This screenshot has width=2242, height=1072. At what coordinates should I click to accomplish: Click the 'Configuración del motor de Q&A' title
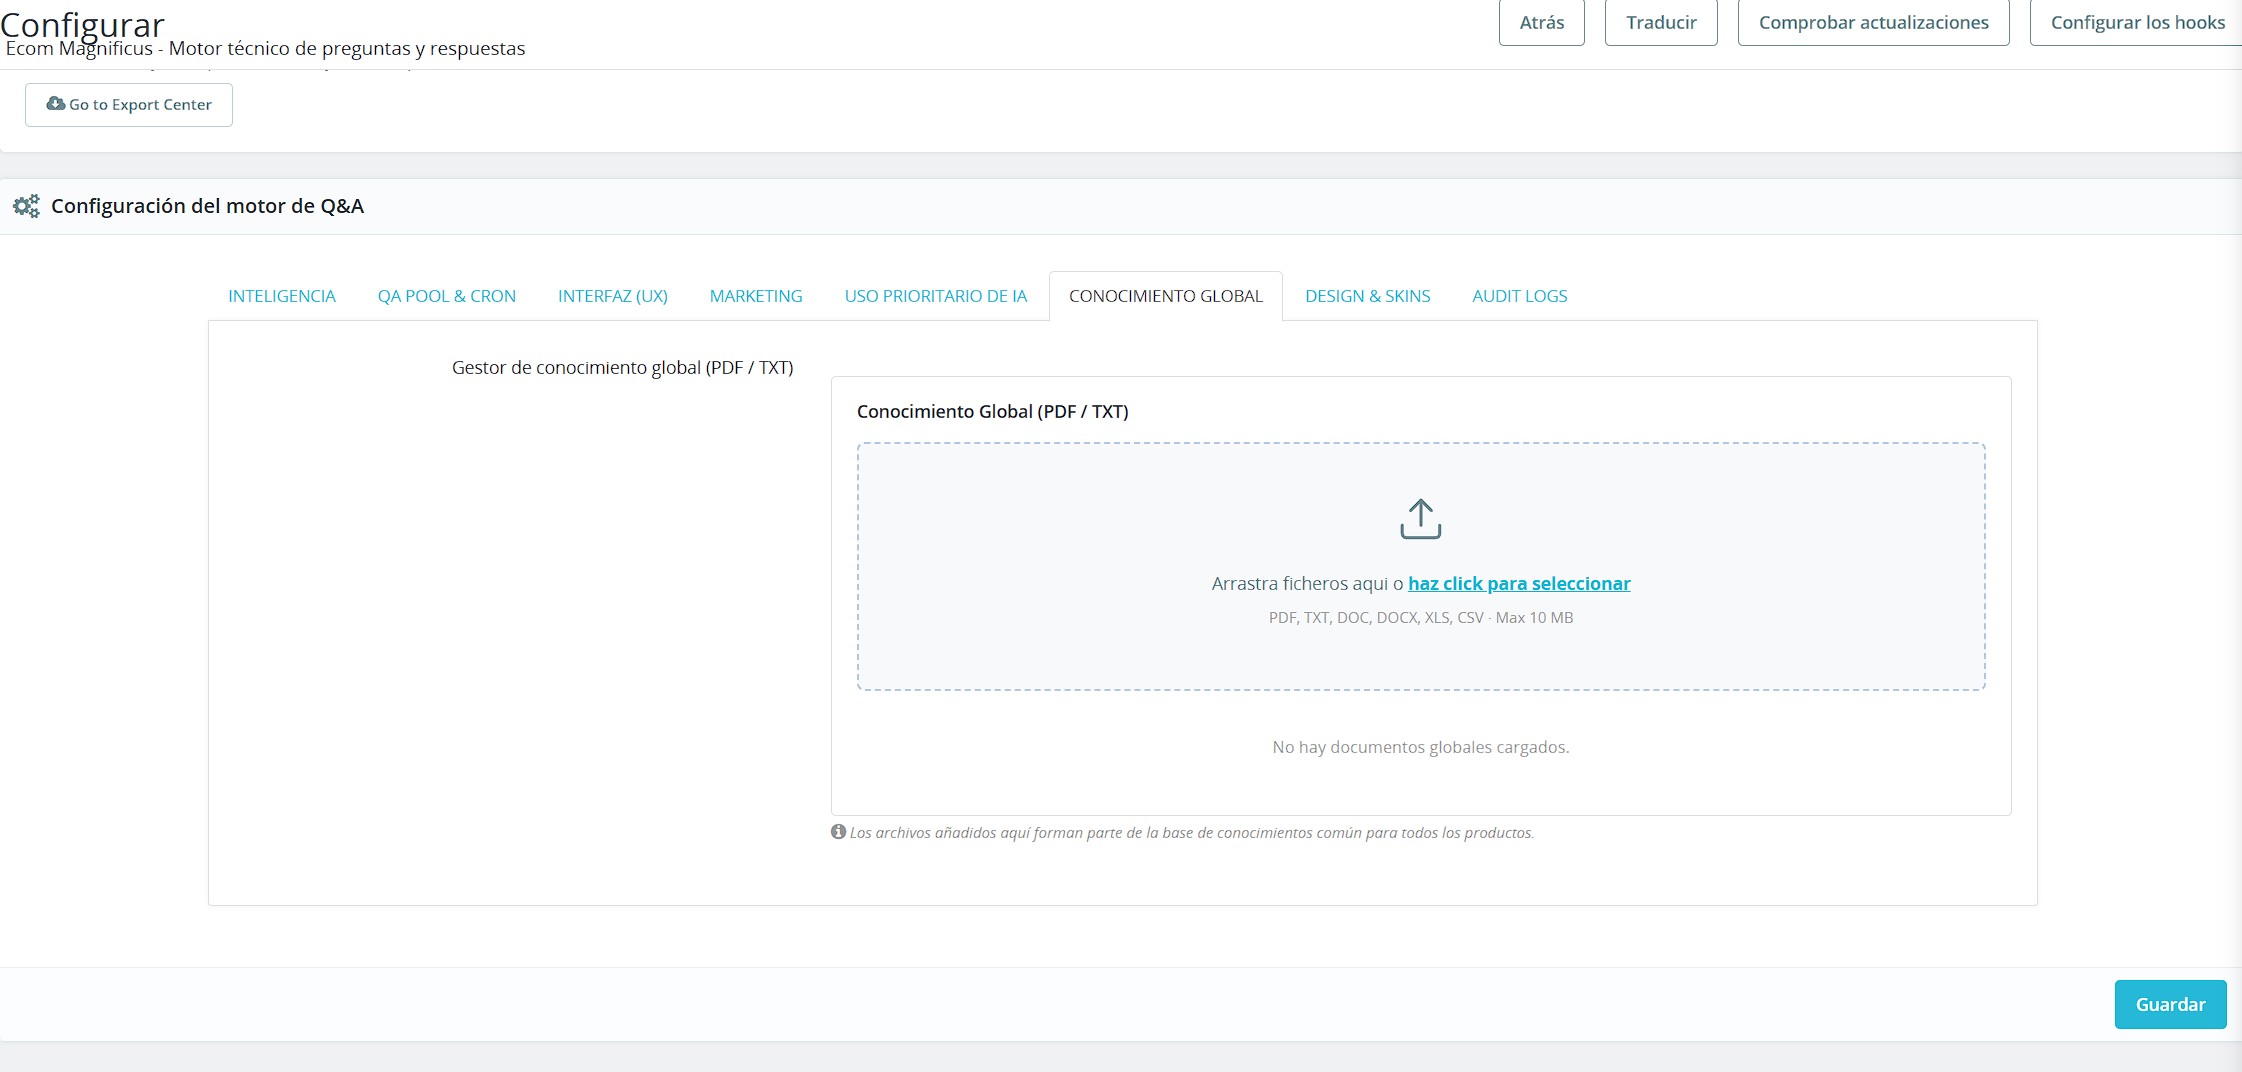(x=207, y=206)
